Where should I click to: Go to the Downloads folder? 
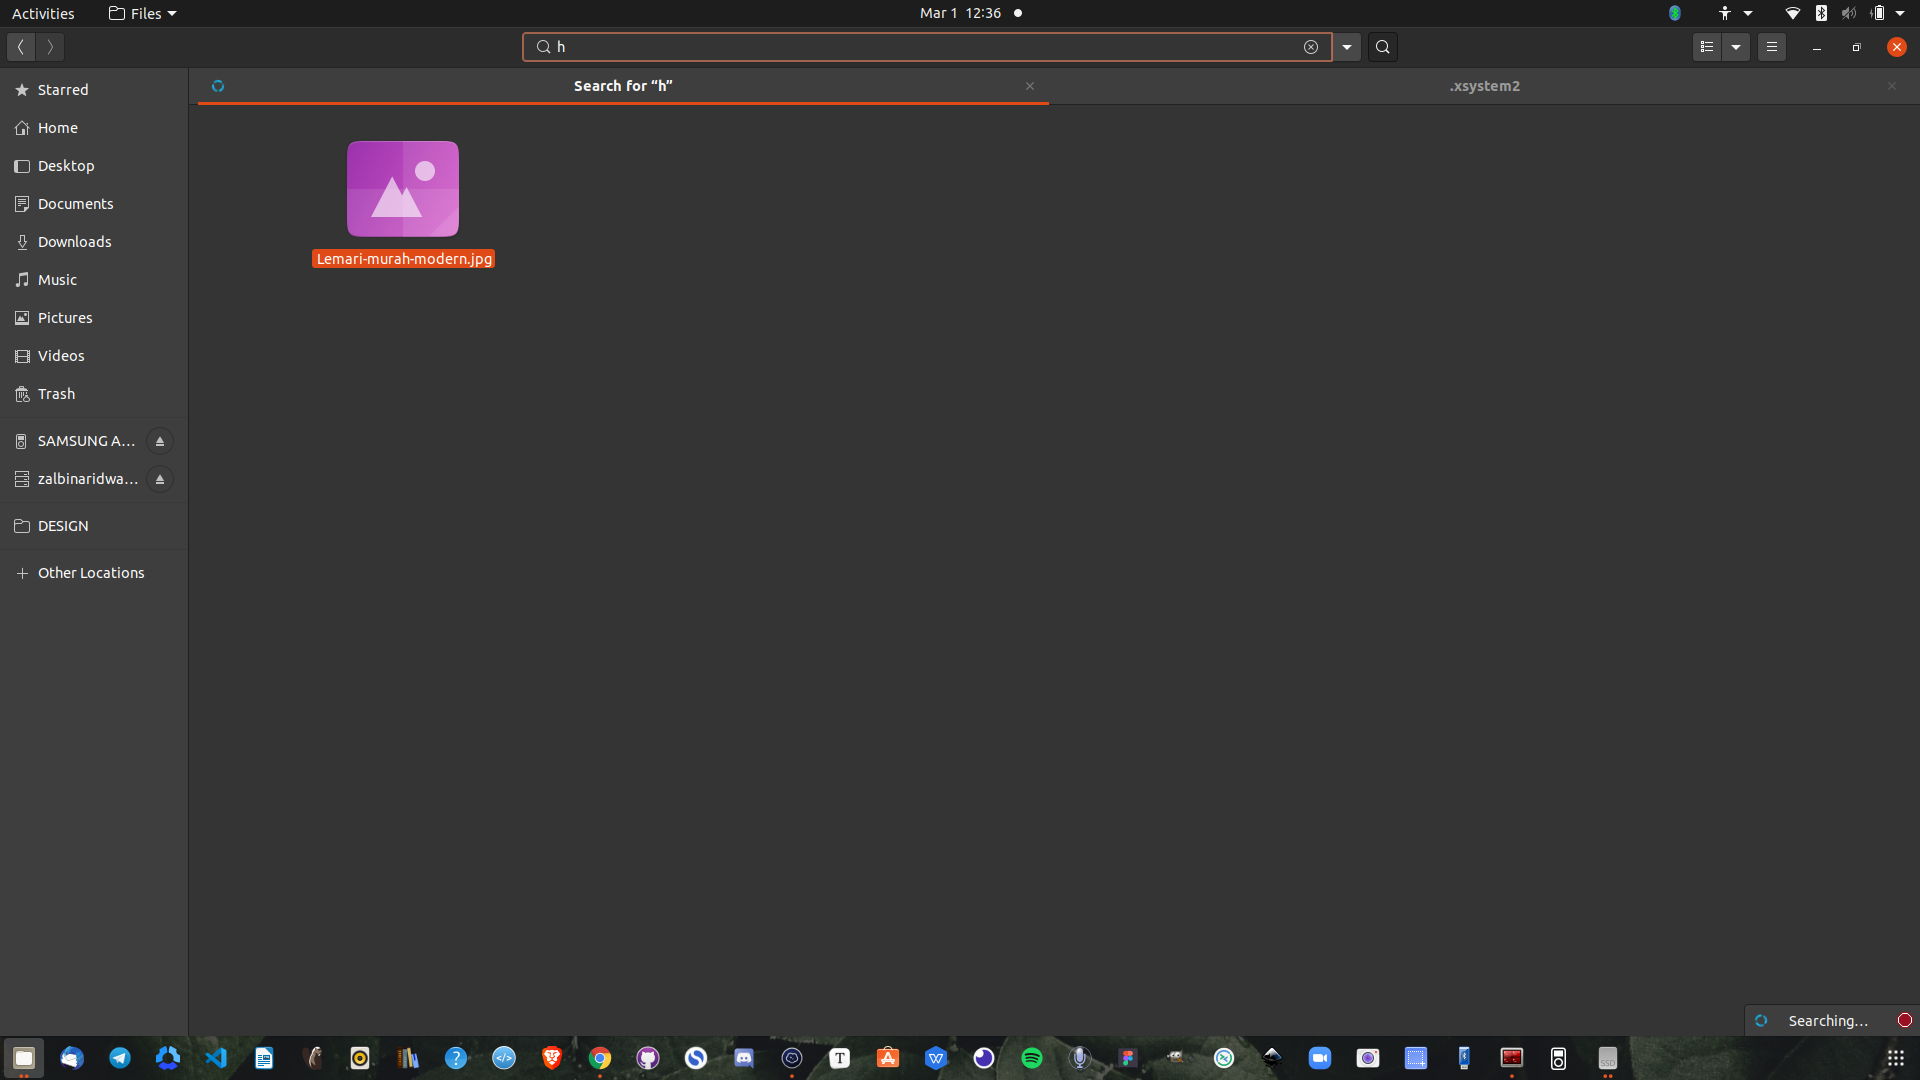click(74, 242)
